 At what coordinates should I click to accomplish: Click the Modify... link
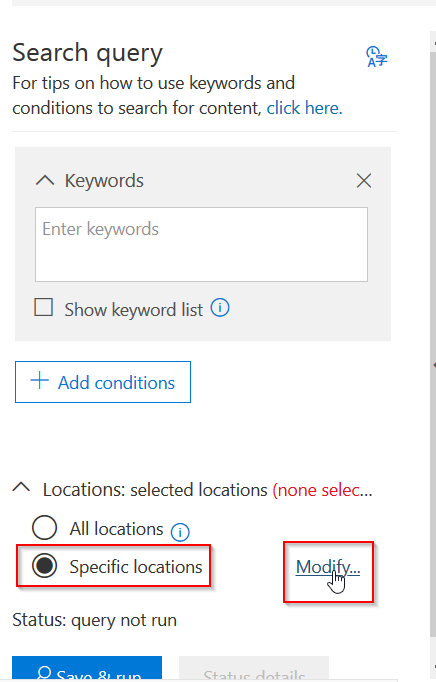[328, 567]
